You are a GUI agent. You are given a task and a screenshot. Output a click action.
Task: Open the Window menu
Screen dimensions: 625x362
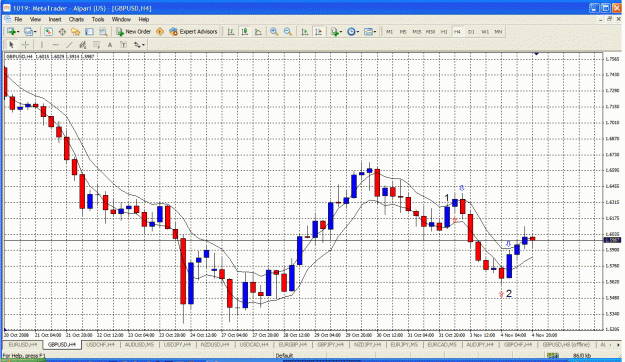121,19
